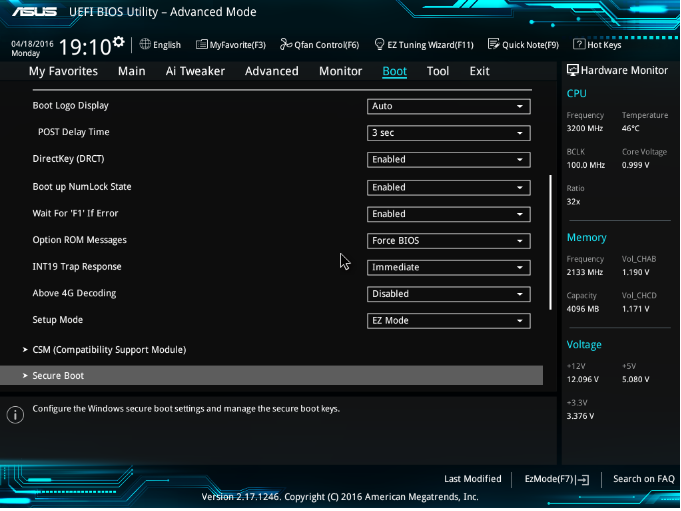Open the Wait For 'F1' If Error dropdown
The image size is (681, 511).
tap(449, 214)
